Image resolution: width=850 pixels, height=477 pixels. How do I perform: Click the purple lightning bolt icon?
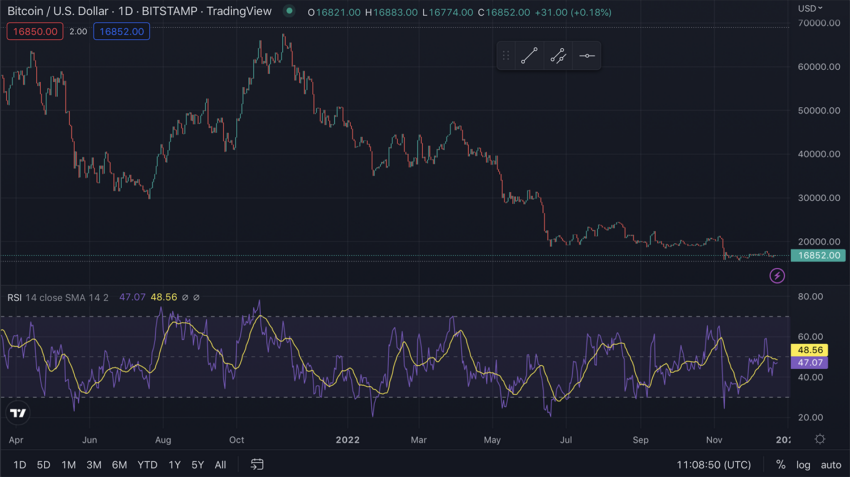[777, 276]
